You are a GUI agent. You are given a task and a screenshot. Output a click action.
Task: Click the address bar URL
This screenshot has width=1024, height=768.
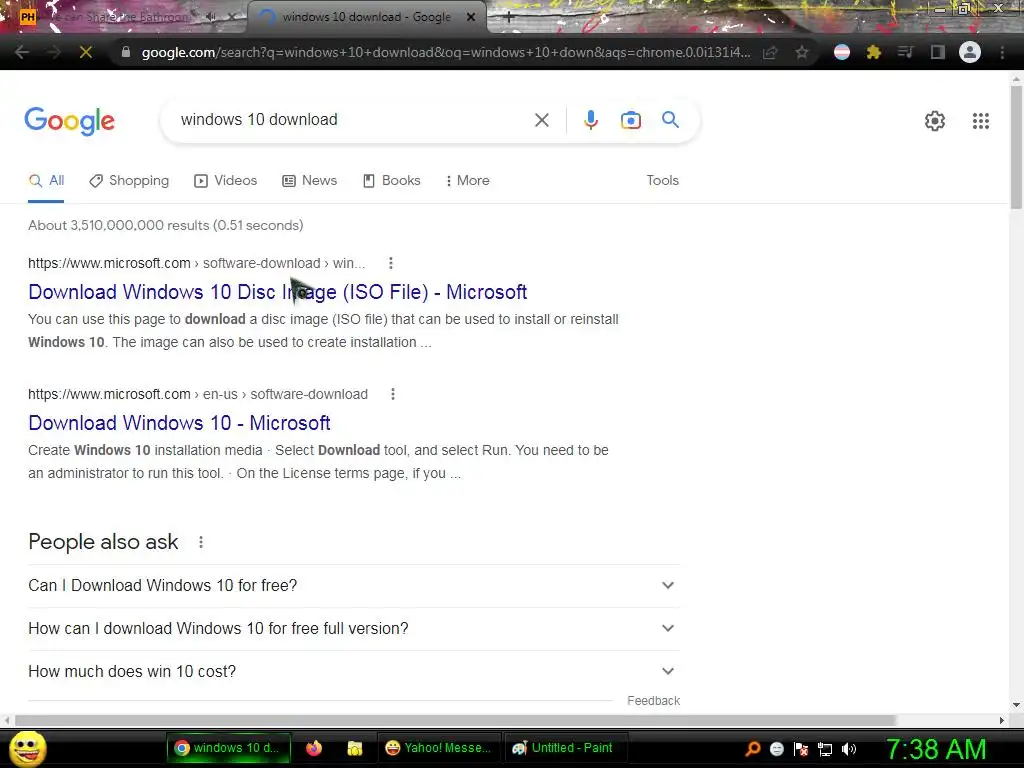445,52
